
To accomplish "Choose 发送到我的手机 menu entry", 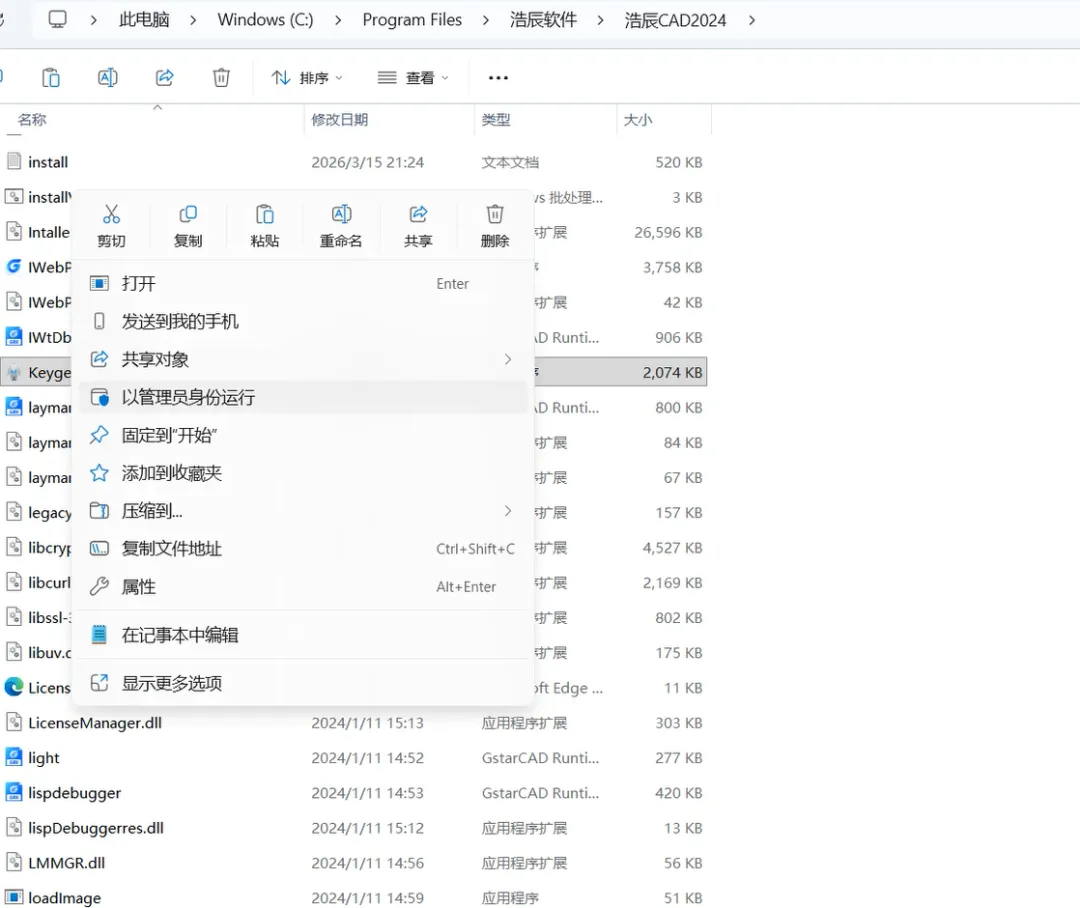I will tap(303, 322).
